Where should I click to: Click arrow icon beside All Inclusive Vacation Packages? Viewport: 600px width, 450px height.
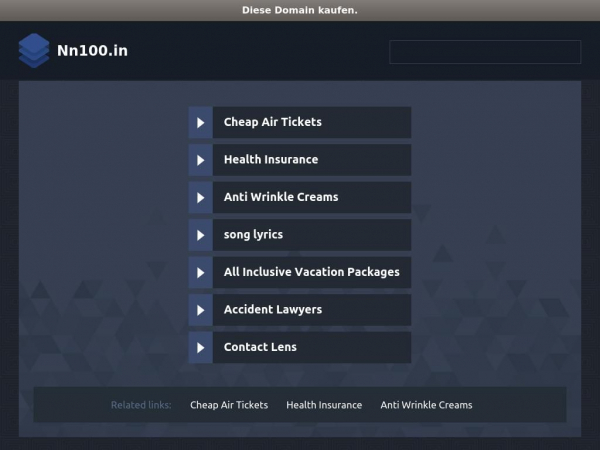tap(201, 272)
